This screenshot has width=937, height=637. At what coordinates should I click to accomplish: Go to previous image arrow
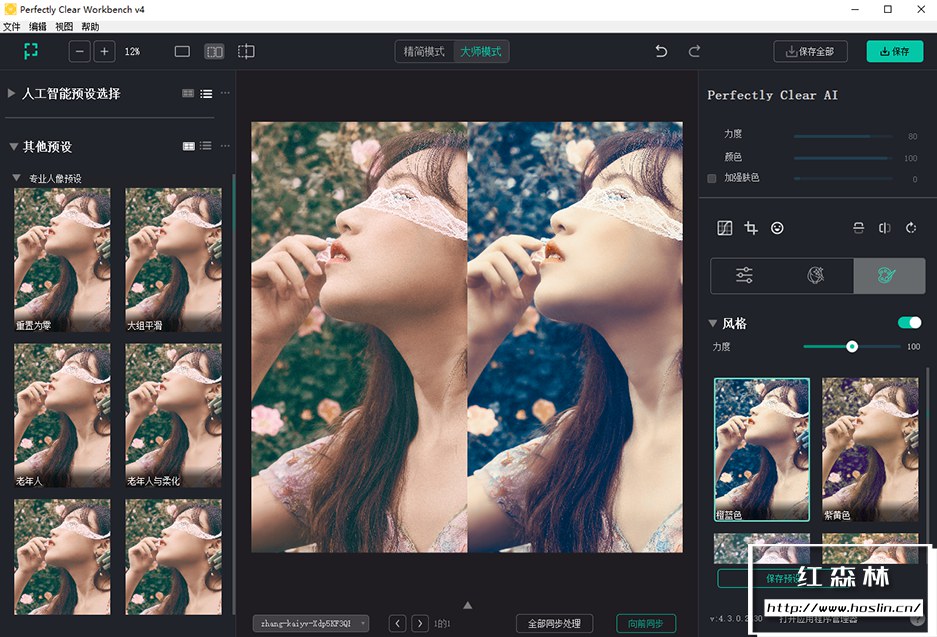pos(397,623)
